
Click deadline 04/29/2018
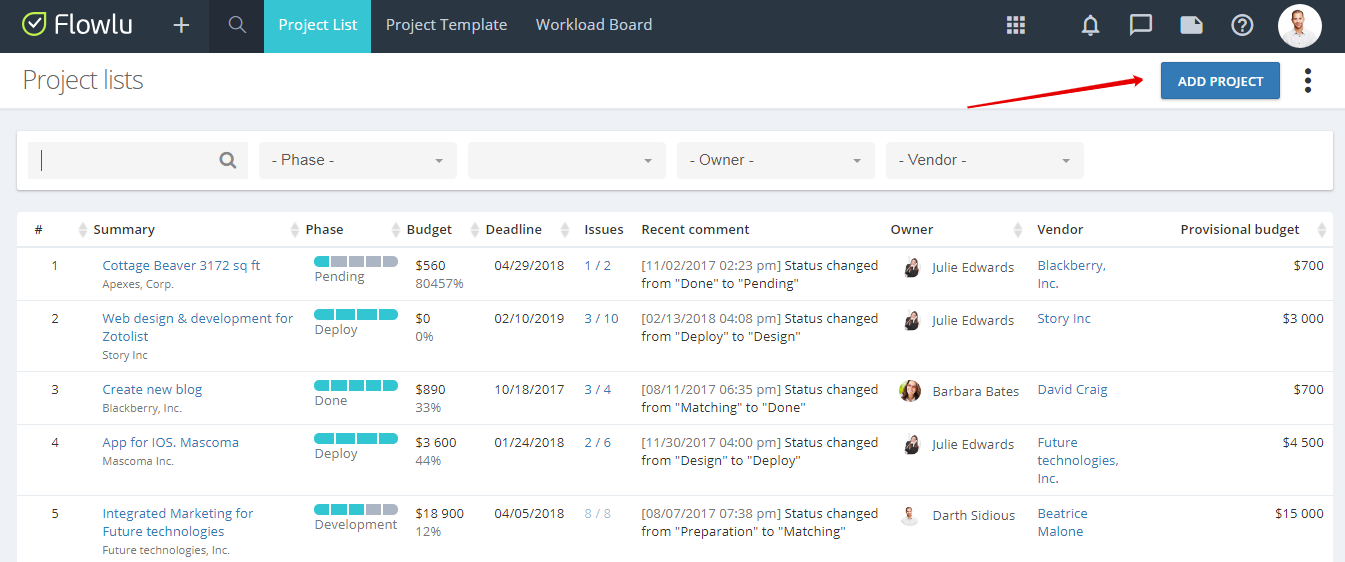[x=529, y=266]
